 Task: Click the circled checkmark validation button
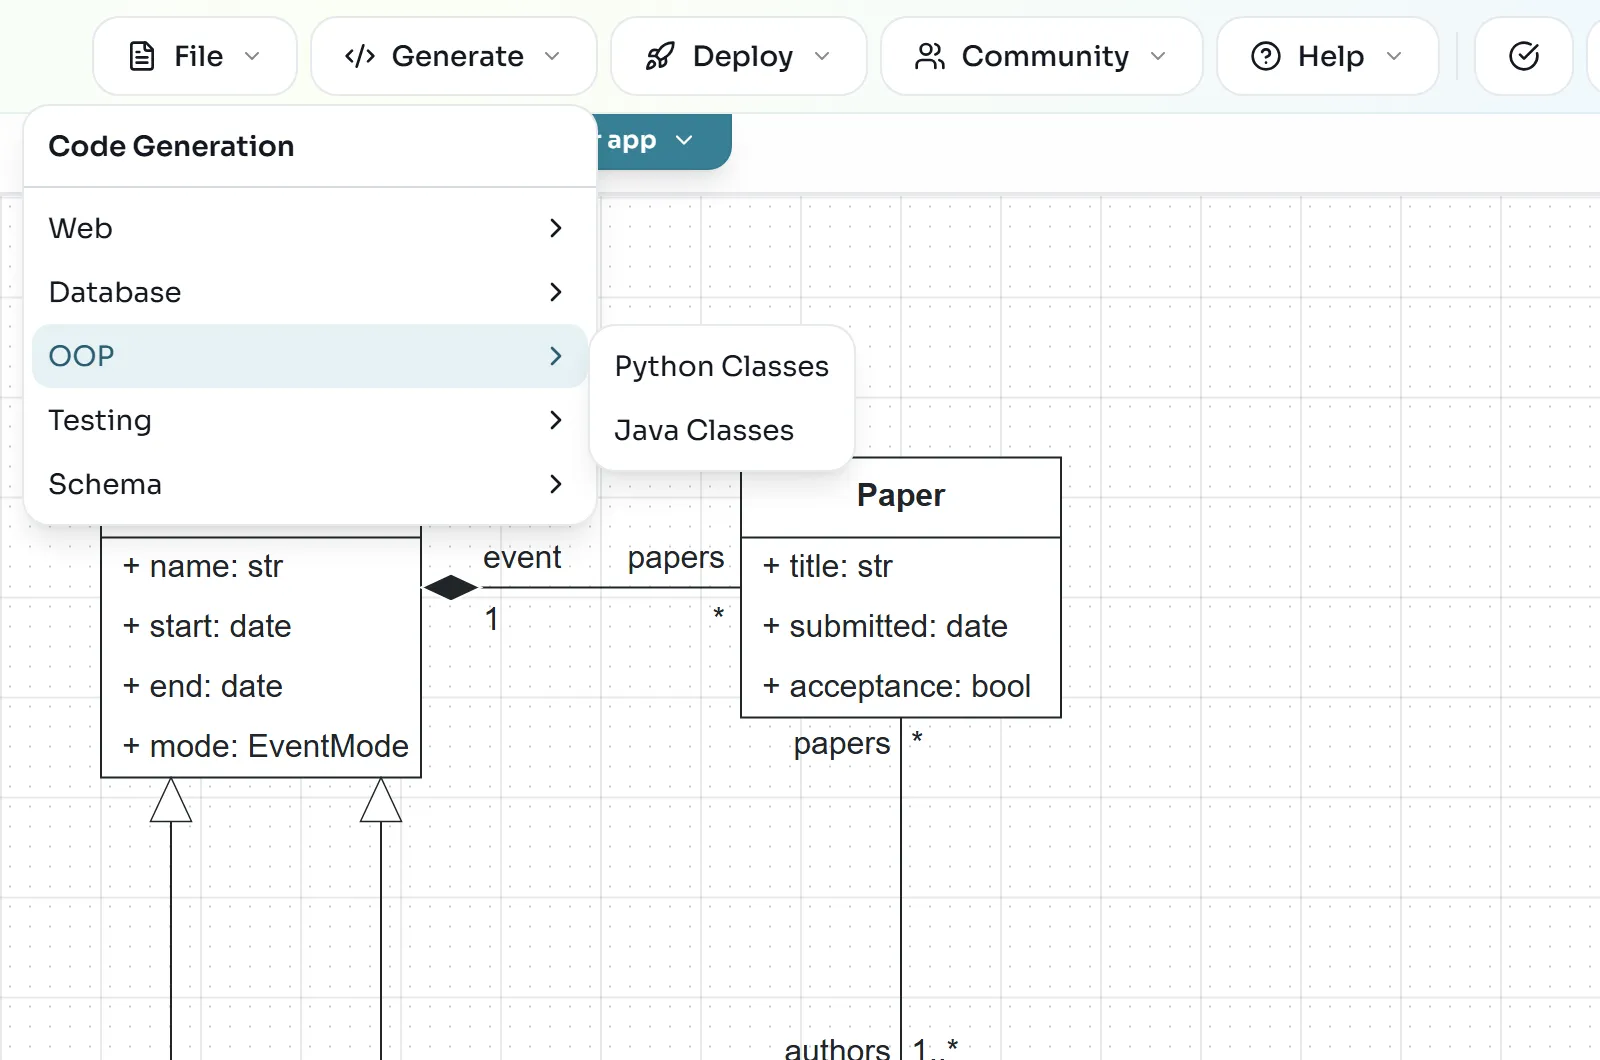(1524, 56)
